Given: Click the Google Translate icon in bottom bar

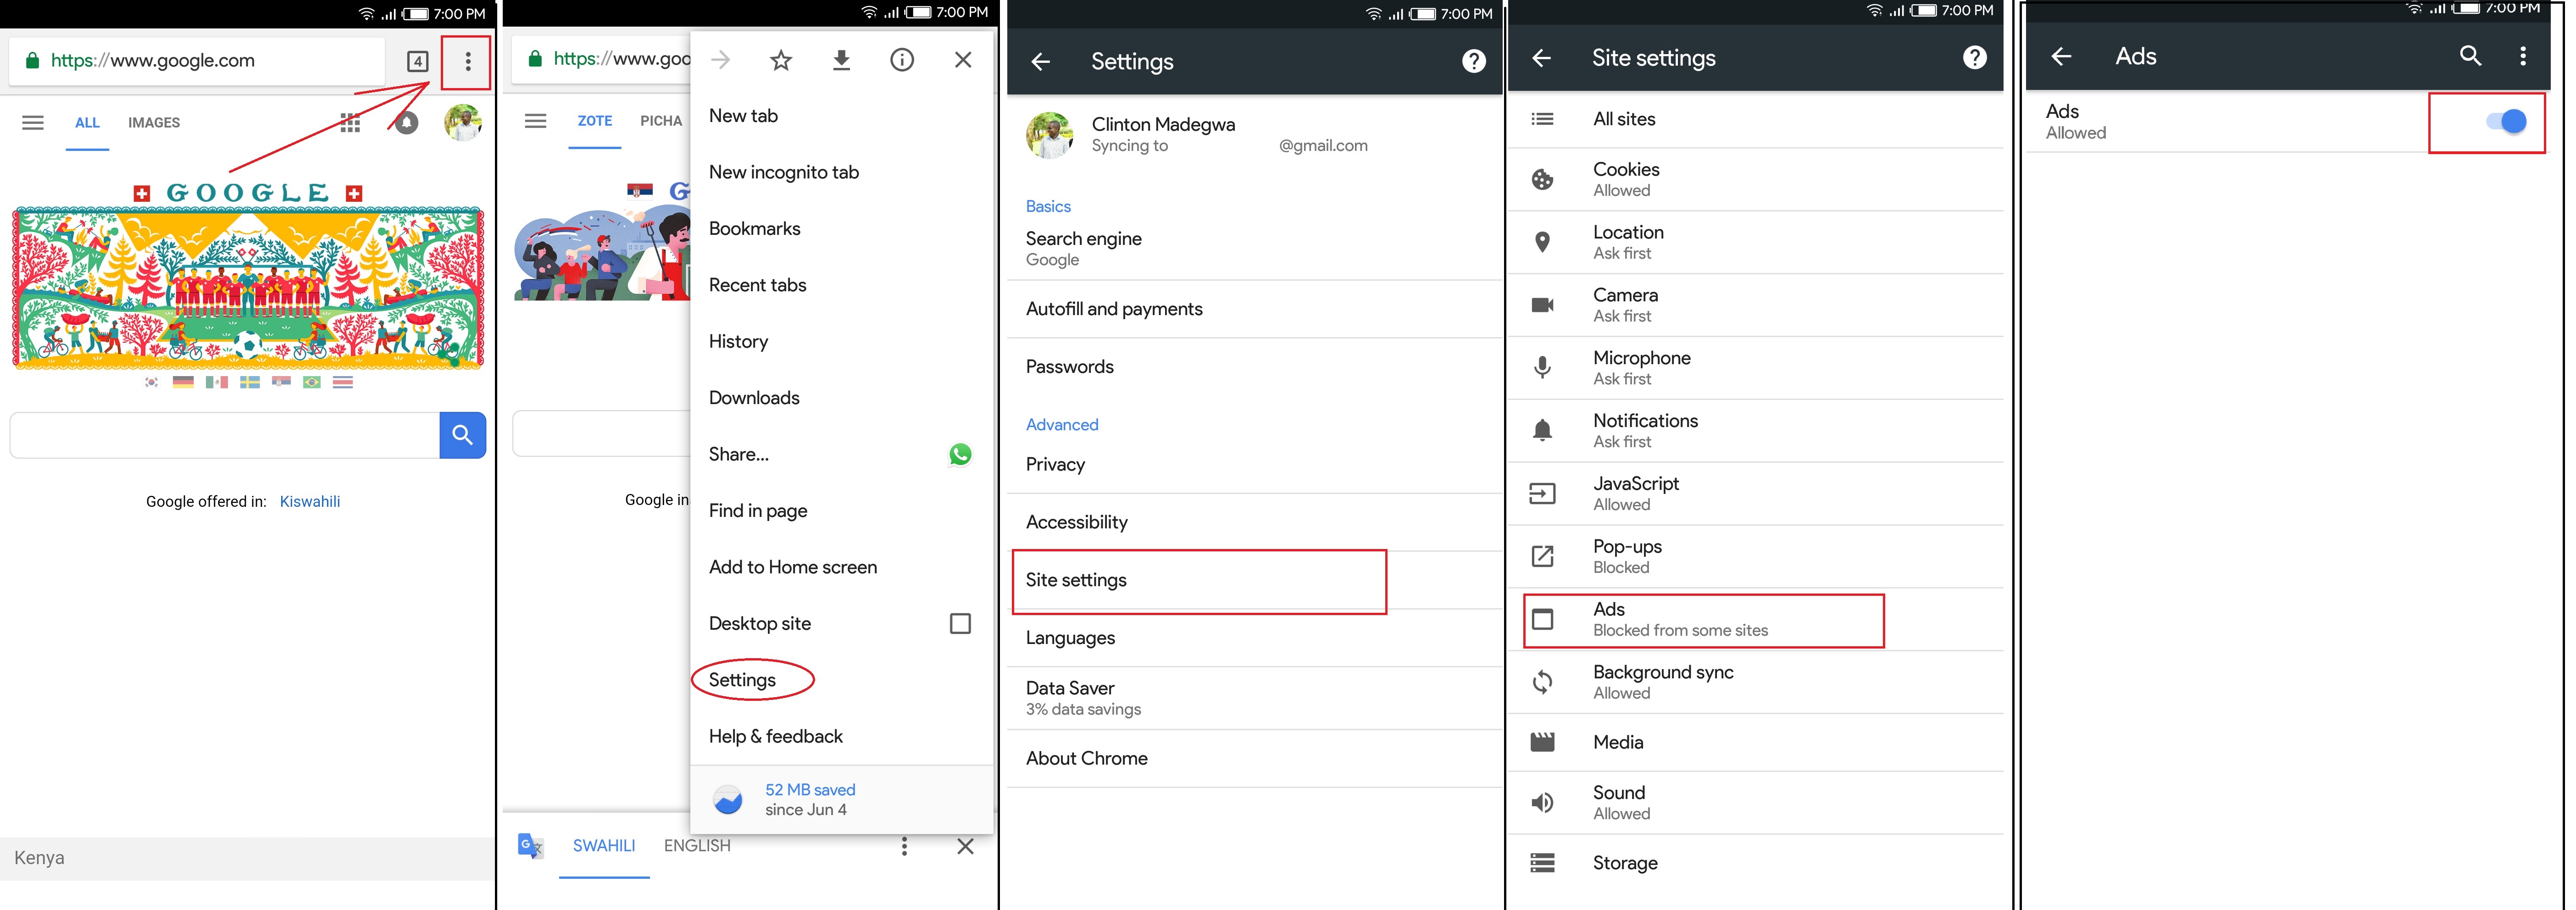Looking at the screenshot, I should coord(530,846).
